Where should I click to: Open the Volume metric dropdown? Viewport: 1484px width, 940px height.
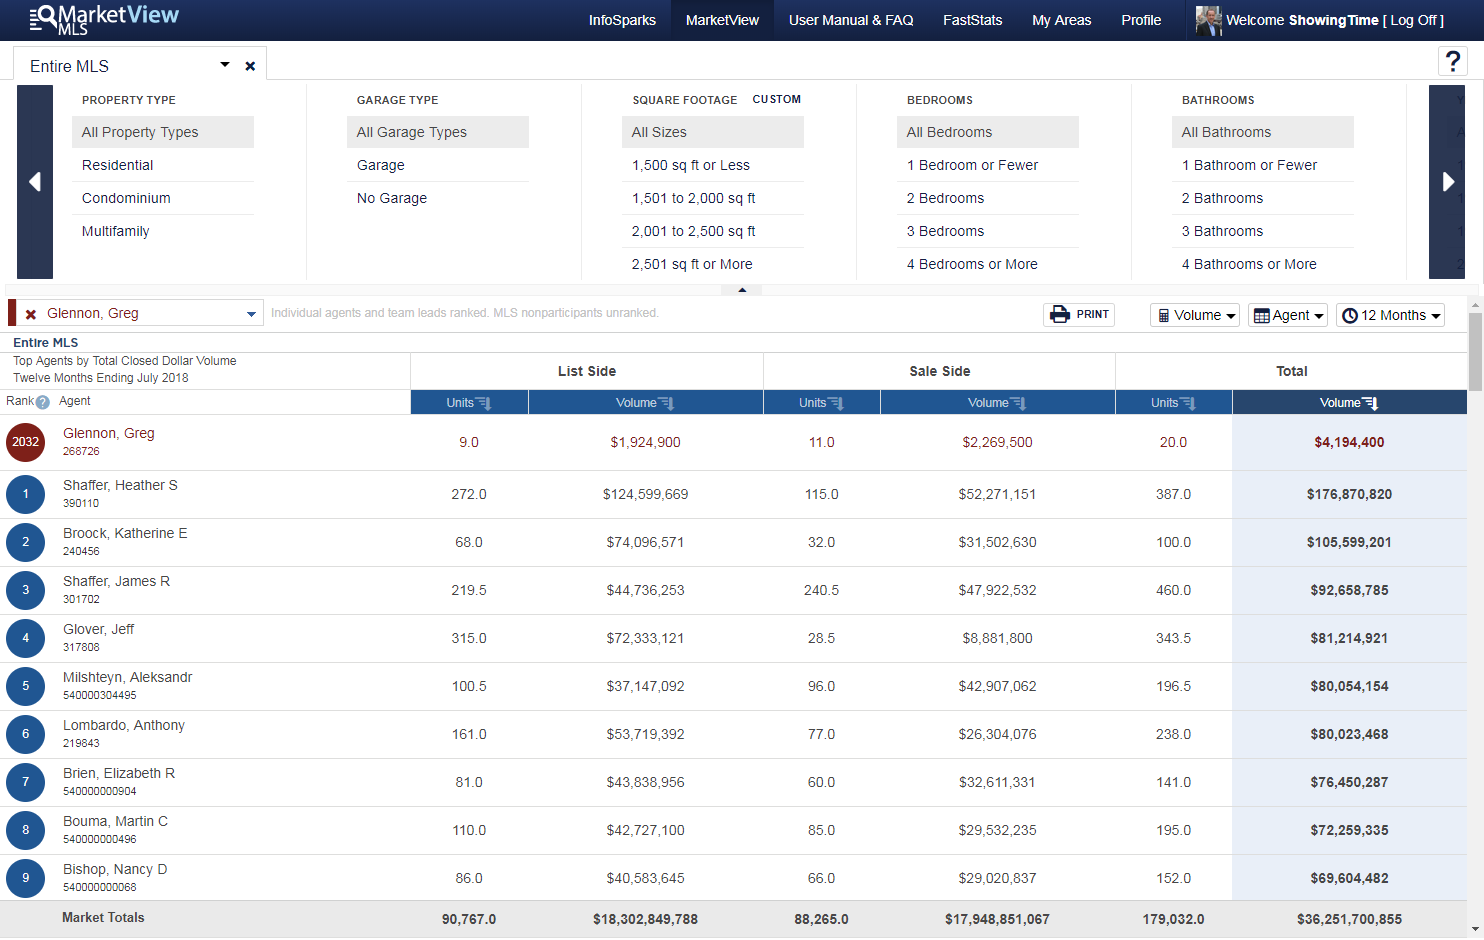[1195, 315]
